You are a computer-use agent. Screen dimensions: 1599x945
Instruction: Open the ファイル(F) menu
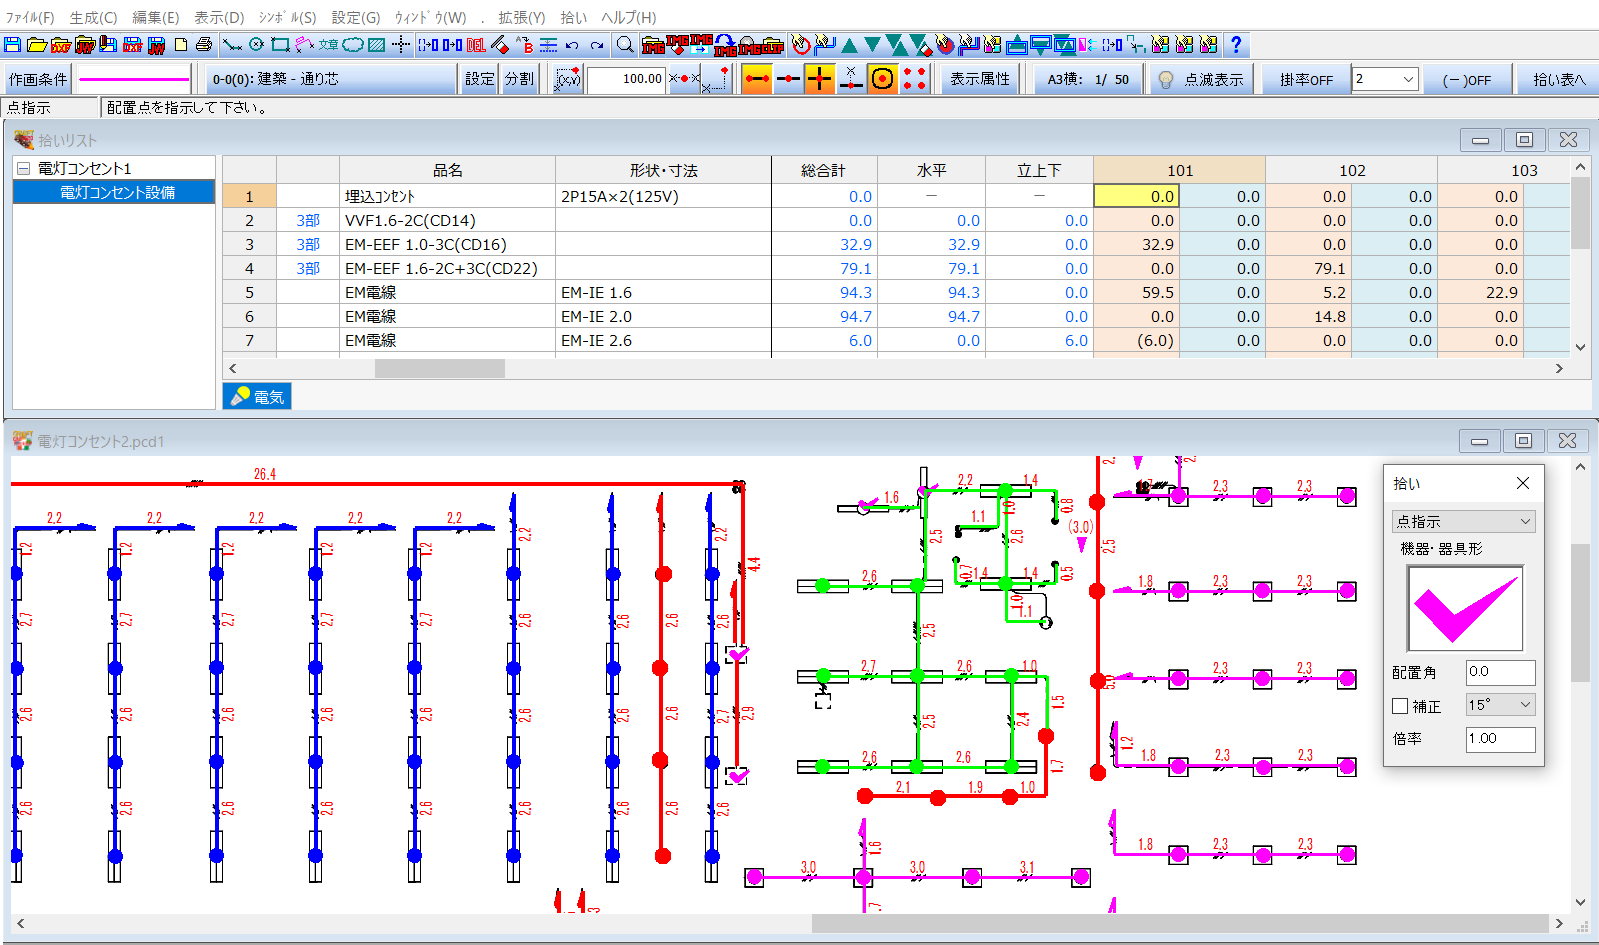(30, 17)
